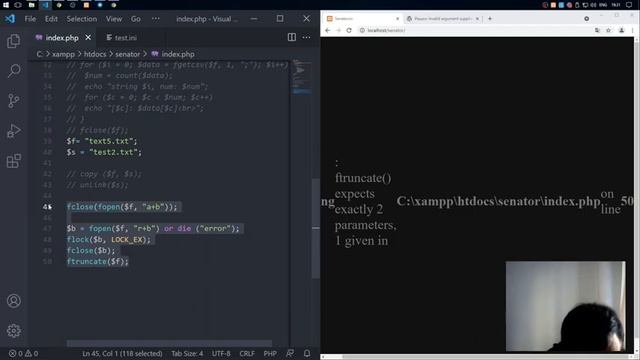Screen dimensions: 640x360
Task: Switch to the first browser tab
Action: pyautogui.click(x=362, y=19)
